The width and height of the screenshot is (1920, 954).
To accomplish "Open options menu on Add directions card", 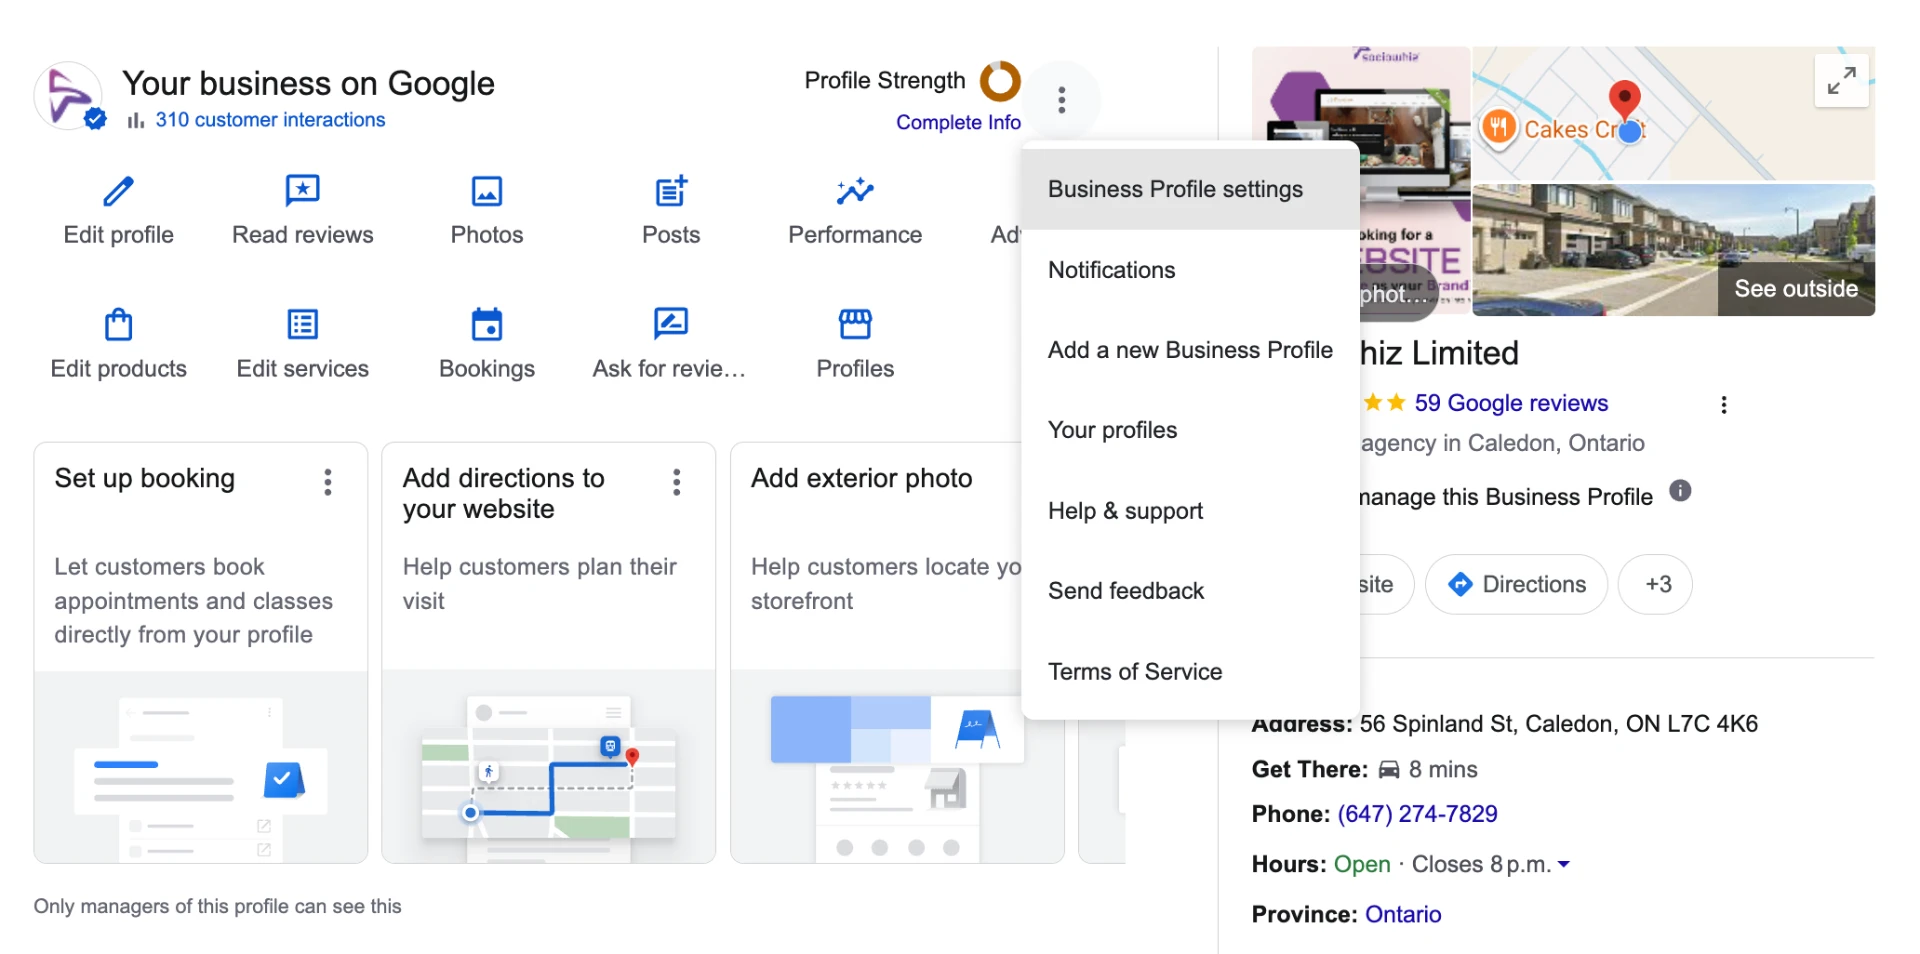I will click(677, 482).
